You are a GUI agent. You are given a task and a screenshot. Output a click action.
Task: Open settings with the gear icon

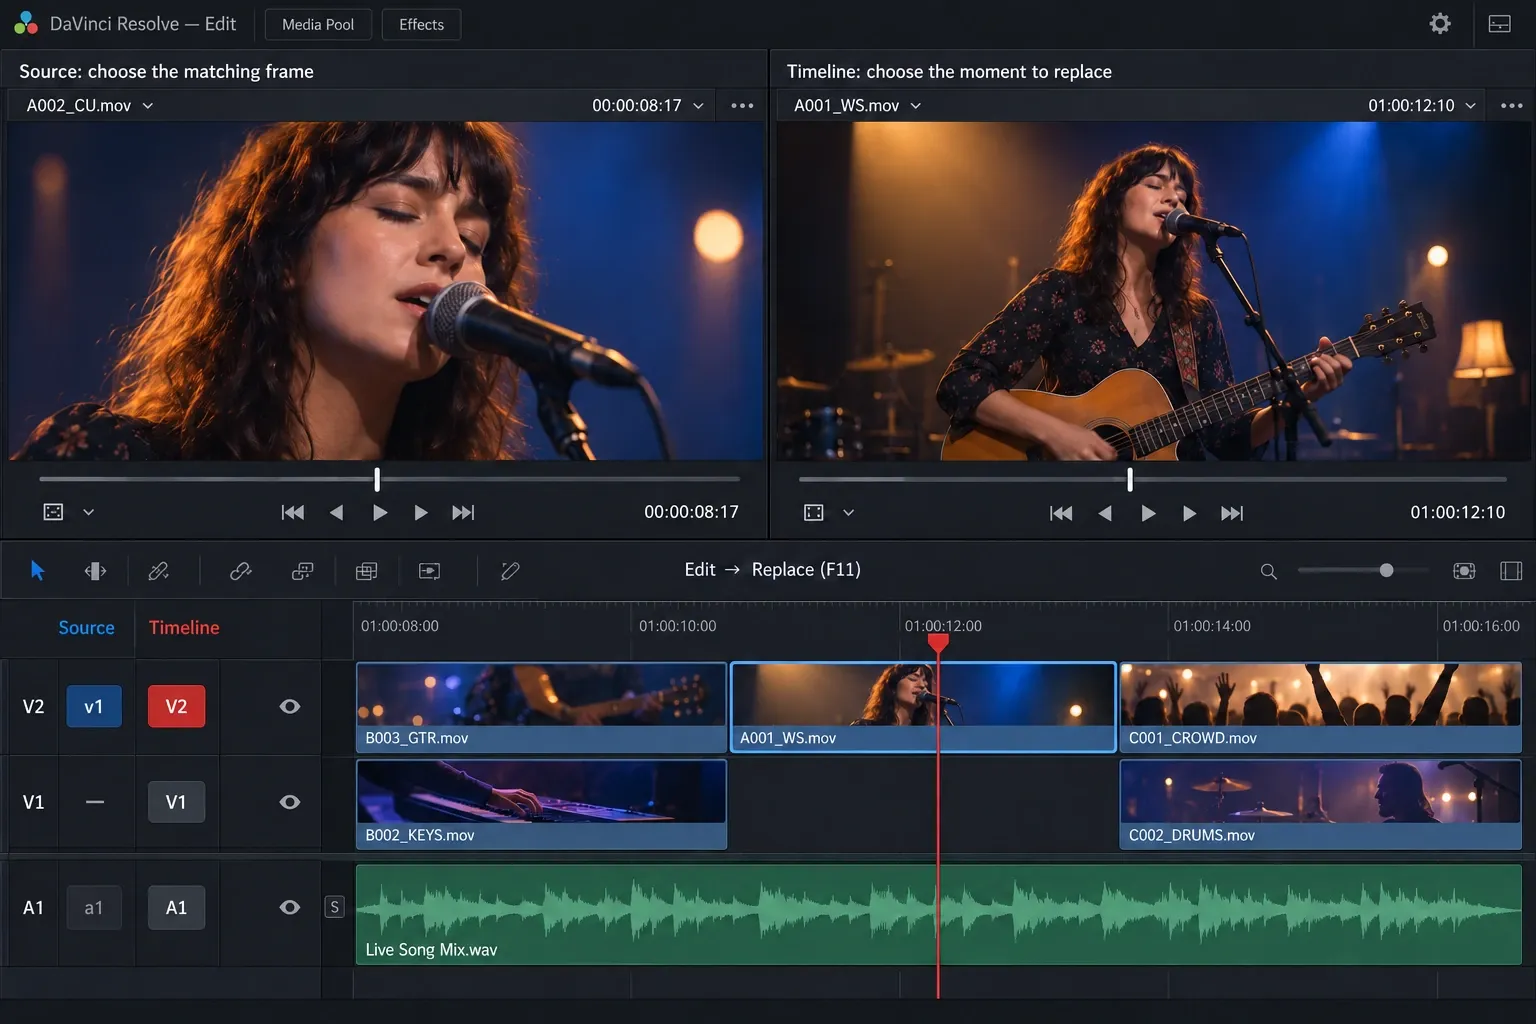1440,23
